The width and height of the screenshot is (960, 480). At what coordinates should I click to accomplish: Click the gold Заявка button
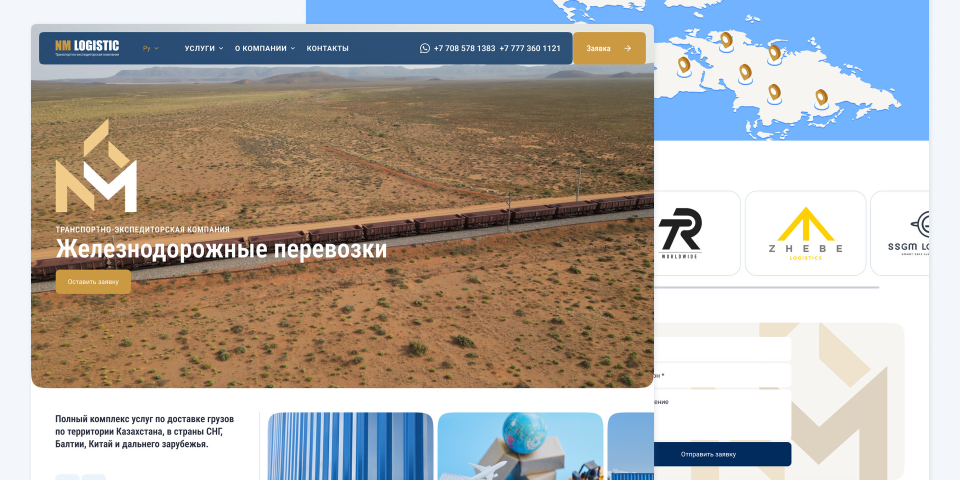pyautogui.click(x=609, y=48)
